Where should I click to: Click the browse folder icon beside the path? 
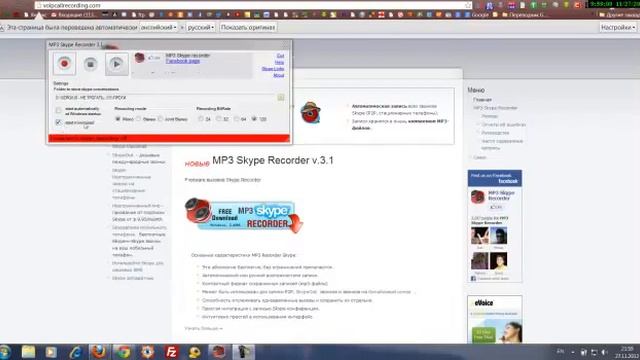pyautogui.click(x=281, y=98)
